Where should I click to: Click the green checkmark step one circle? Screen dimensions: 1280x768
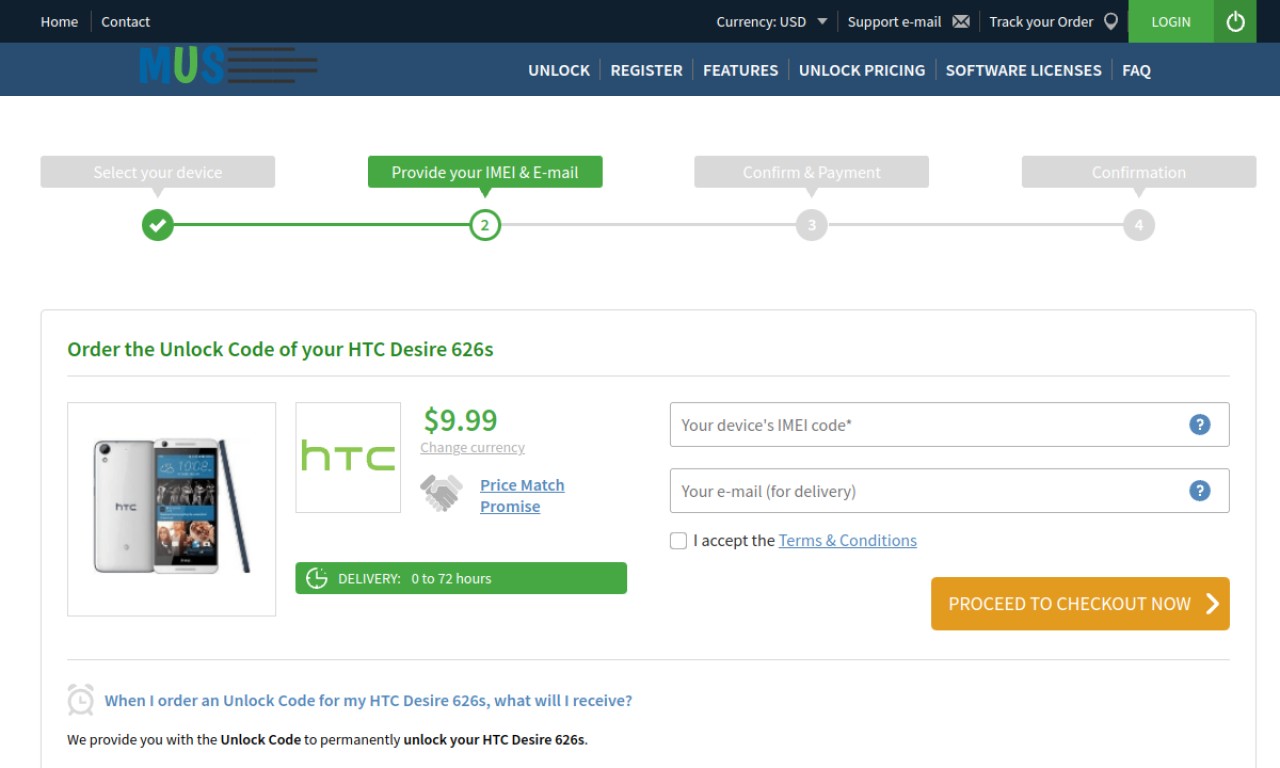click(157, 225)
